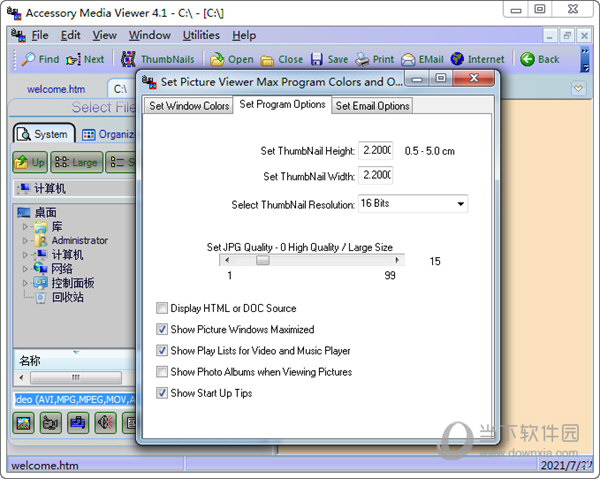
Task: Click the Print printer toolbar icon
Action: 362,59
